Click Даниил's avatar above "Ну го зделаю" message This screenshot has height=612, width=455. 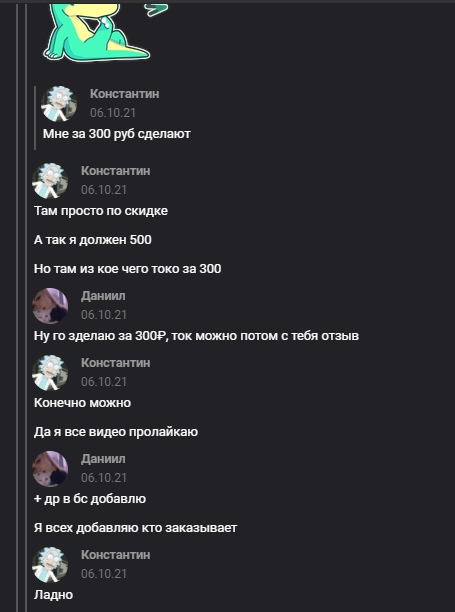(50, 306)
